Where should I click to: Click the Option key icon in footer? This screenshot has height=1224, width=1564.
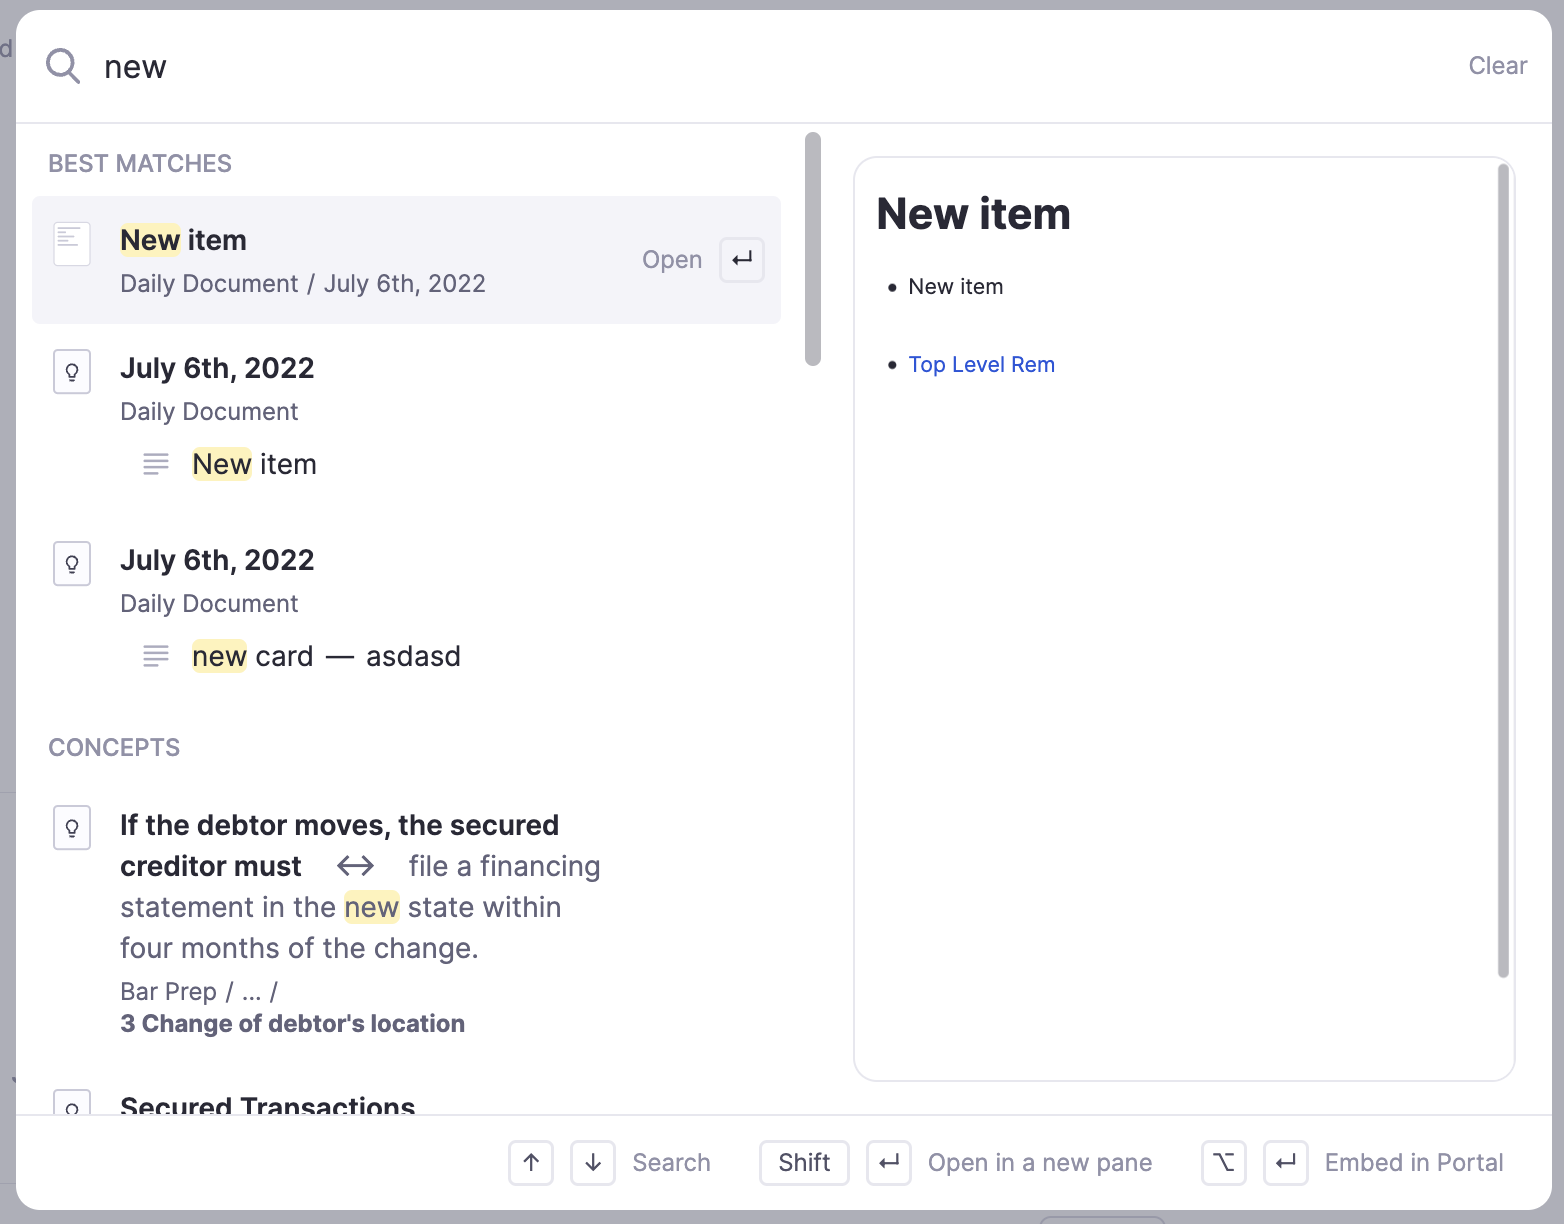click(1224, 1163)
